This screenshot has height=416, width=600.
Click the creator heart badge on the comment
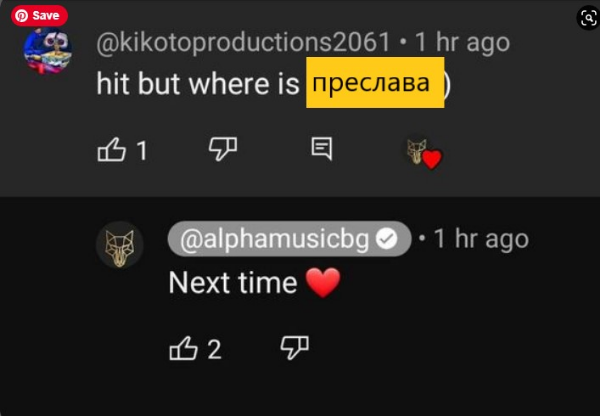tap(424, 153)
